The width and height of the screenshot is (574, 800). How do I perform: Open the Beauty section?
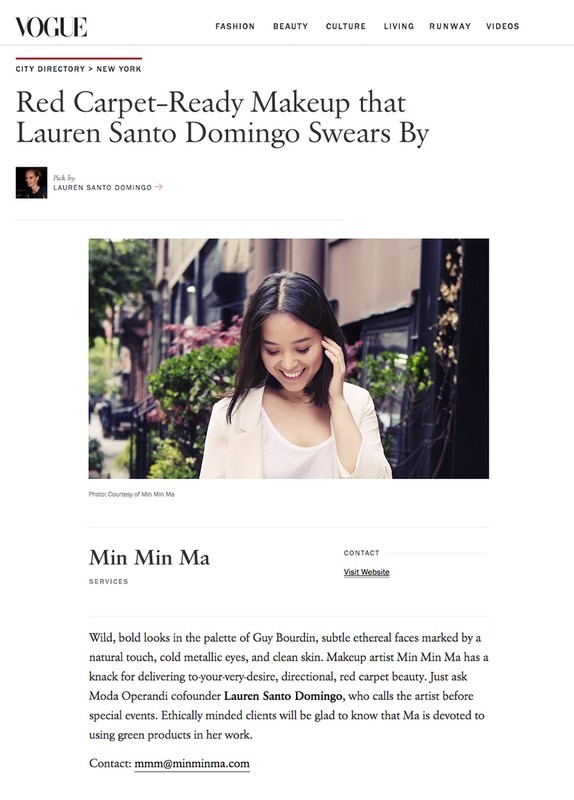point(290,26)
